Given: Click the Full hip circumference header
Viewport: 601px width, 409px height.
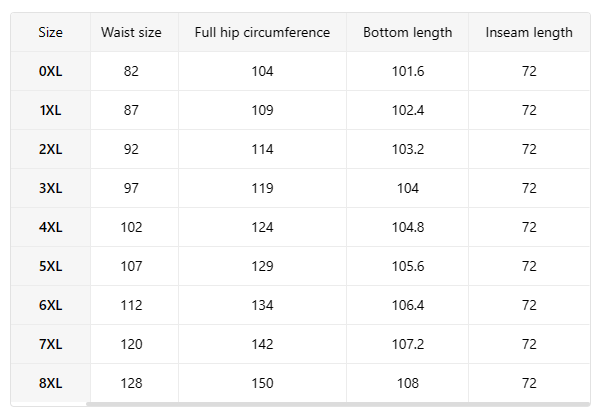Looking at the screenshot, I should (x=262, y=32).
